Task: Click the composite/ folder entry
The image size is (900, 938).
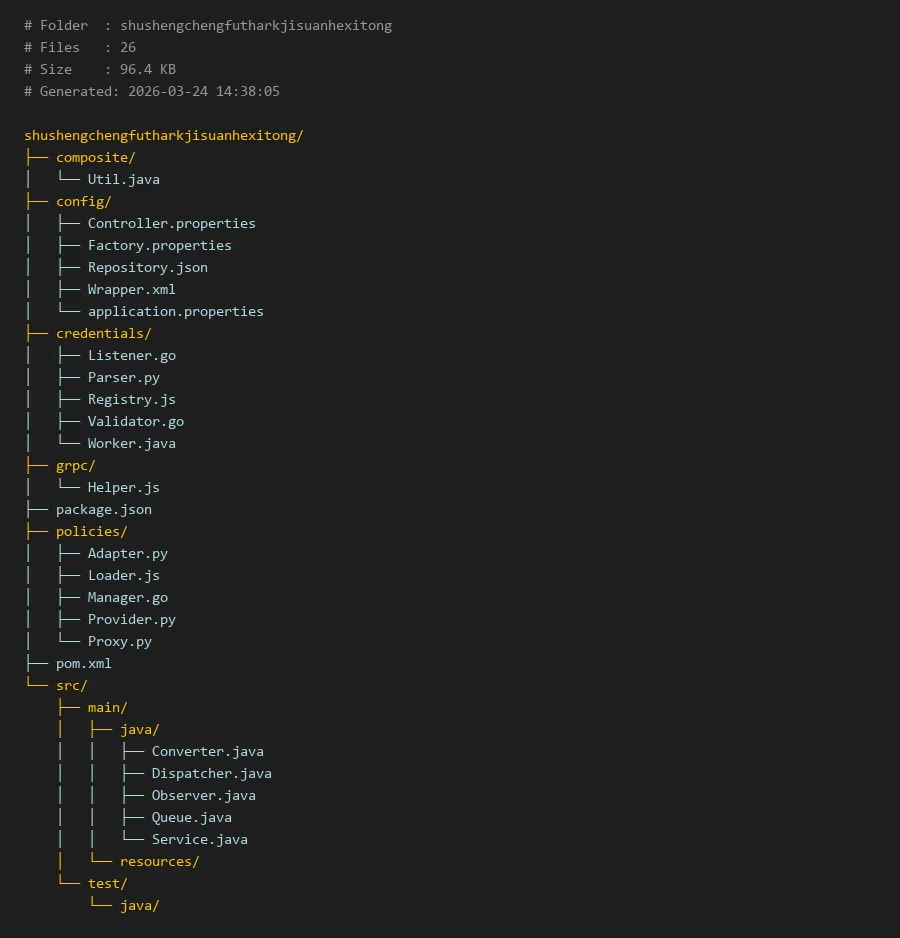Action: tap(95, 157)
